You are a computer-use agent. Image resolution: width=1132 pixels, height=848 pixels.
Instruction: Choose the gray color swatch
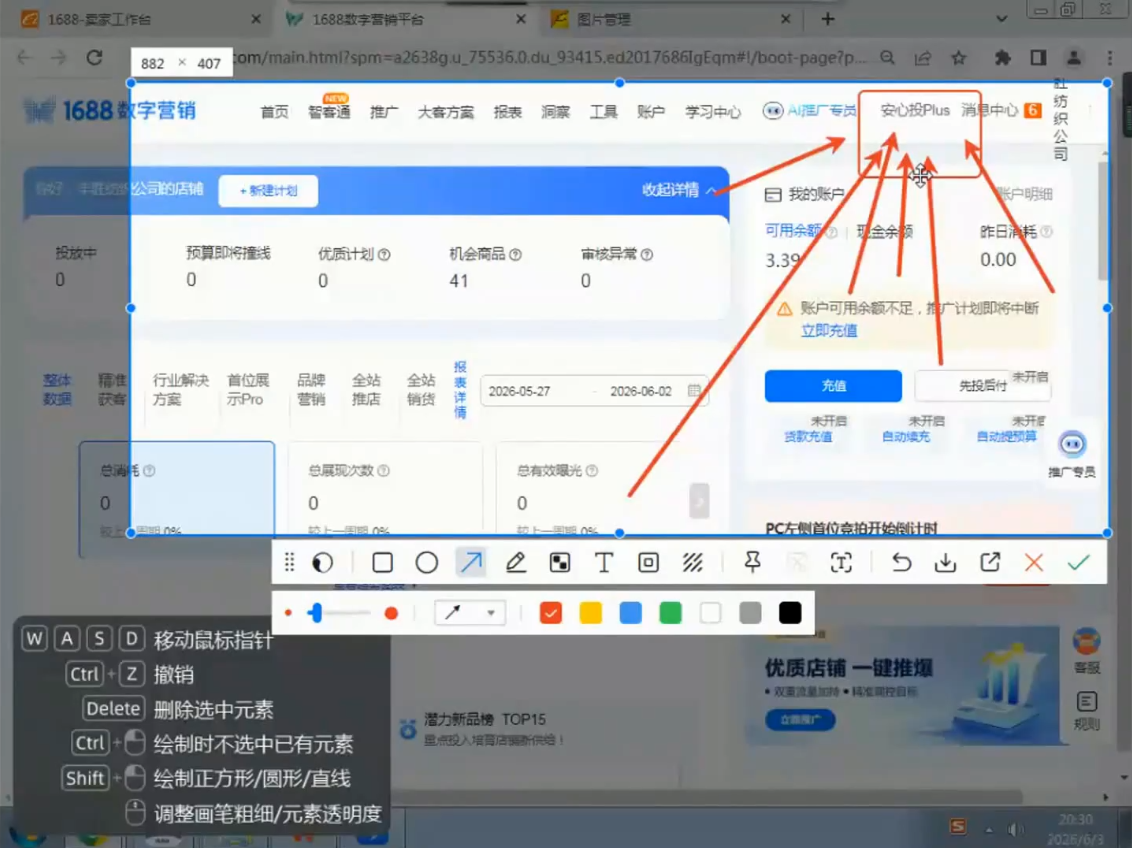pos(750,613)
